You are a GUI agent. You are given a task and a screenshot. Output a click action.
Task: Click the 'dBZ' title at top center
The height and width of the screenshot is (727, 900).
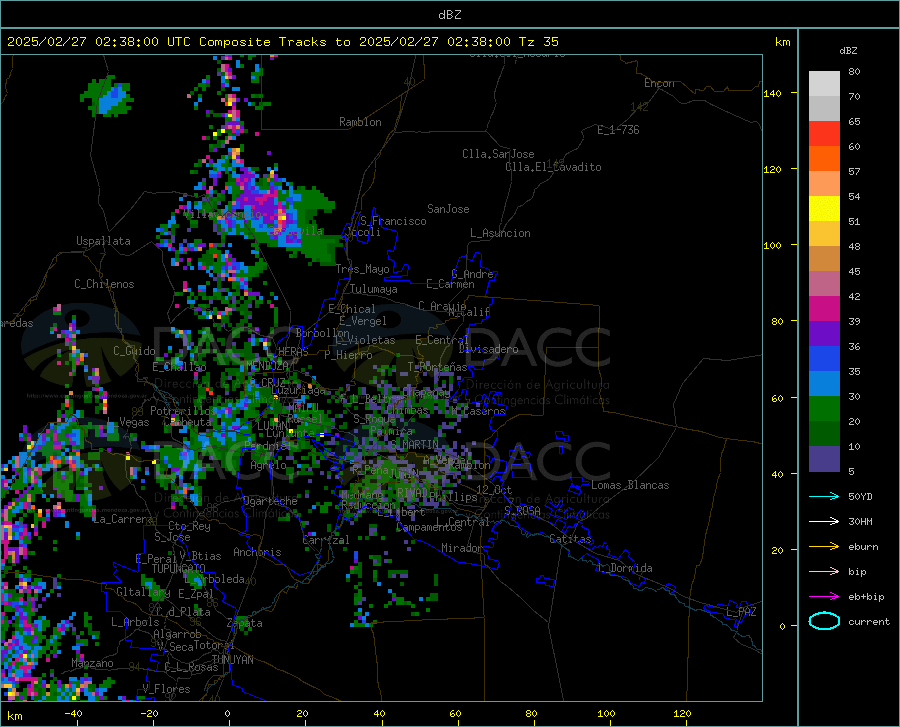pyautogui.click(x=449, y=15)
